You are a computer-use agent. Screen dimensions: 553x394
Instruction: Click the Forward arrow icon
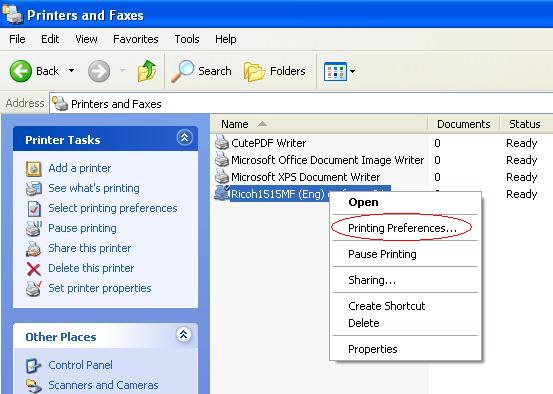pos(99,71)
